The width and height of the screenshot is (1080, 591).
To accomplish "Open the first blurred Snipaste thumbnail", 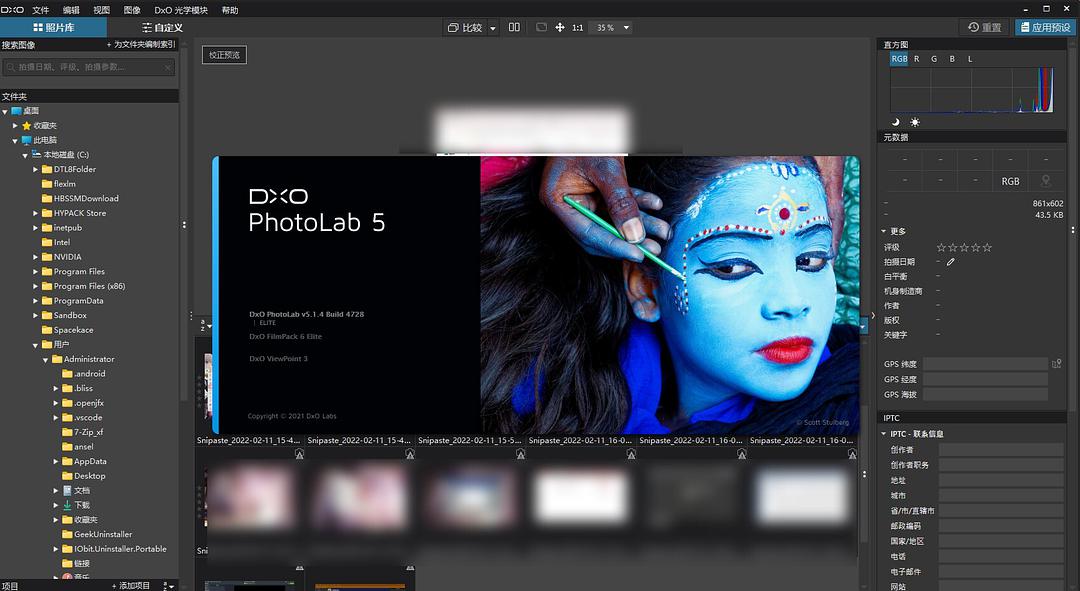I will click(x=250, y=497).
